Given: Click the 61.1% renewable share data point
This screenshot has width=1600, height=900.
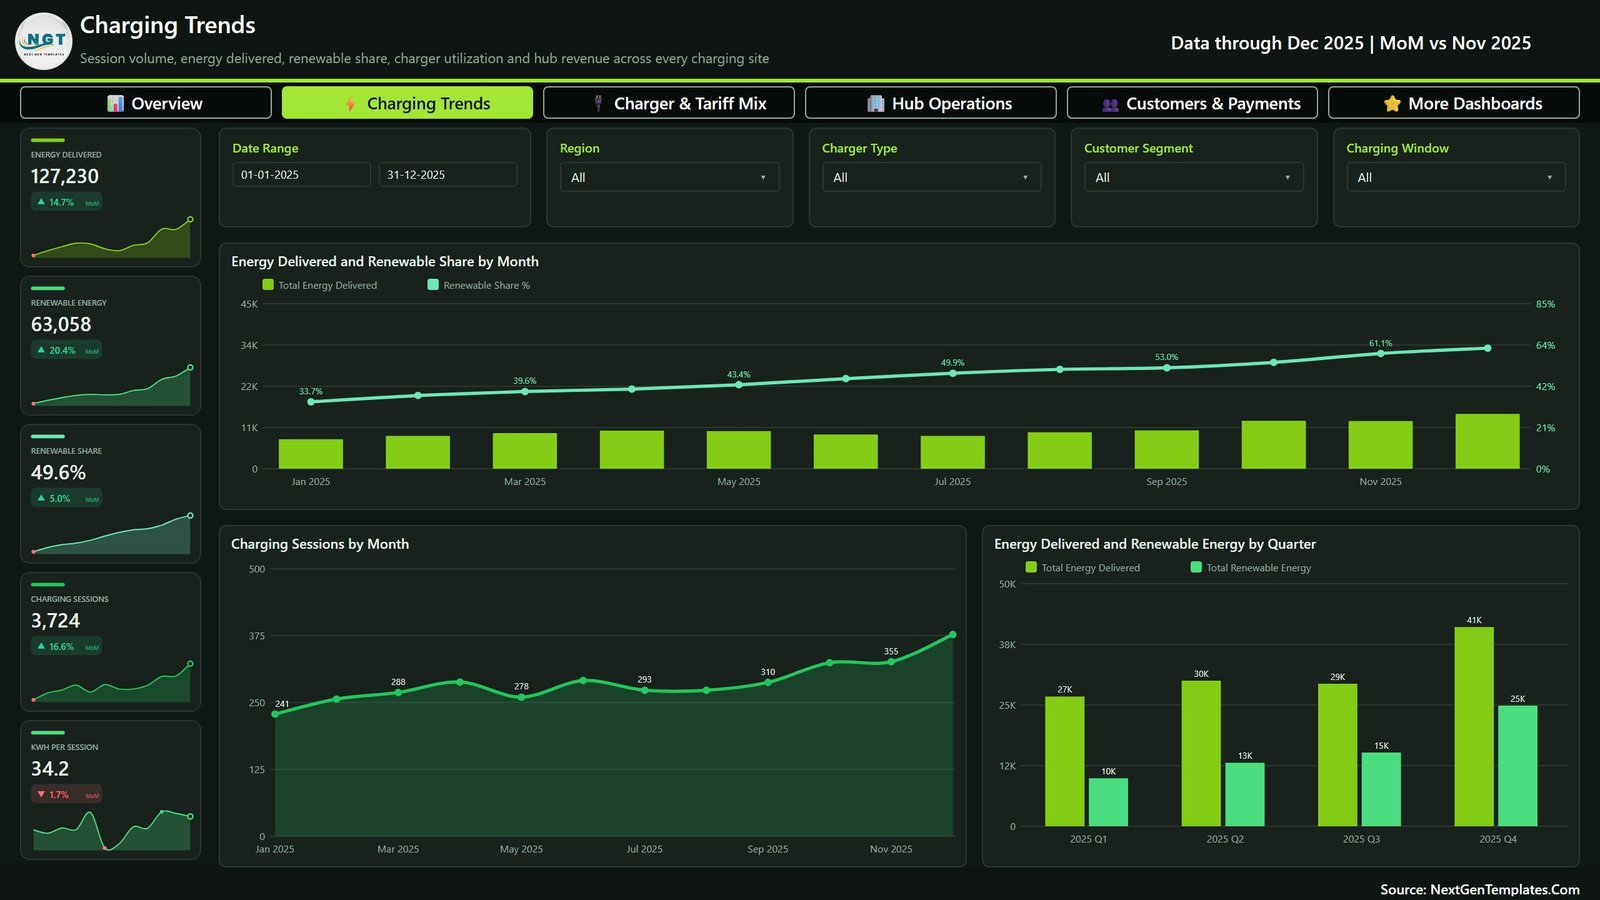Looking at the screenshot, I should 1381,353.
